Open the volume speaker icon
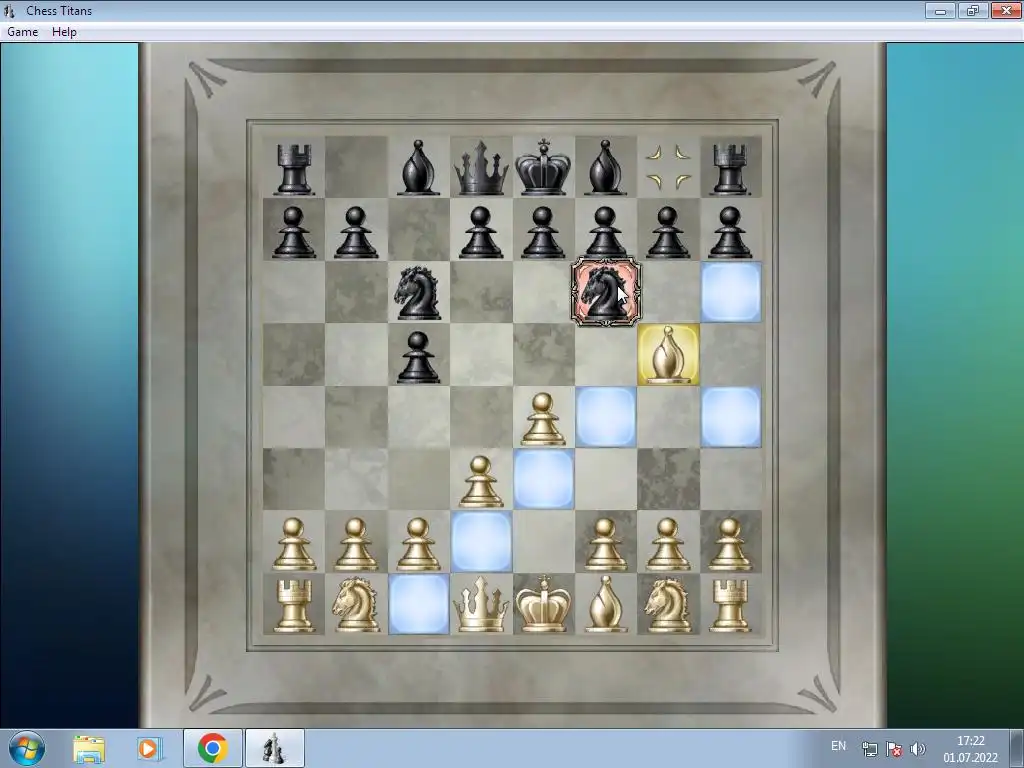The height and width of the screenshot is (768, 1024). point(918,749)
